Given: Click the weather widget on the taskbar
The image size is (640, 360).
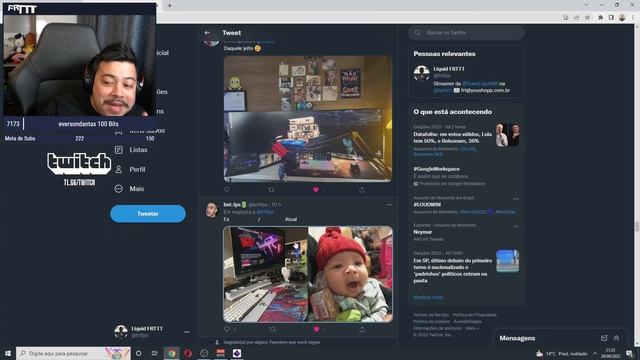Looking at the screenshot, I should (562, 353).
